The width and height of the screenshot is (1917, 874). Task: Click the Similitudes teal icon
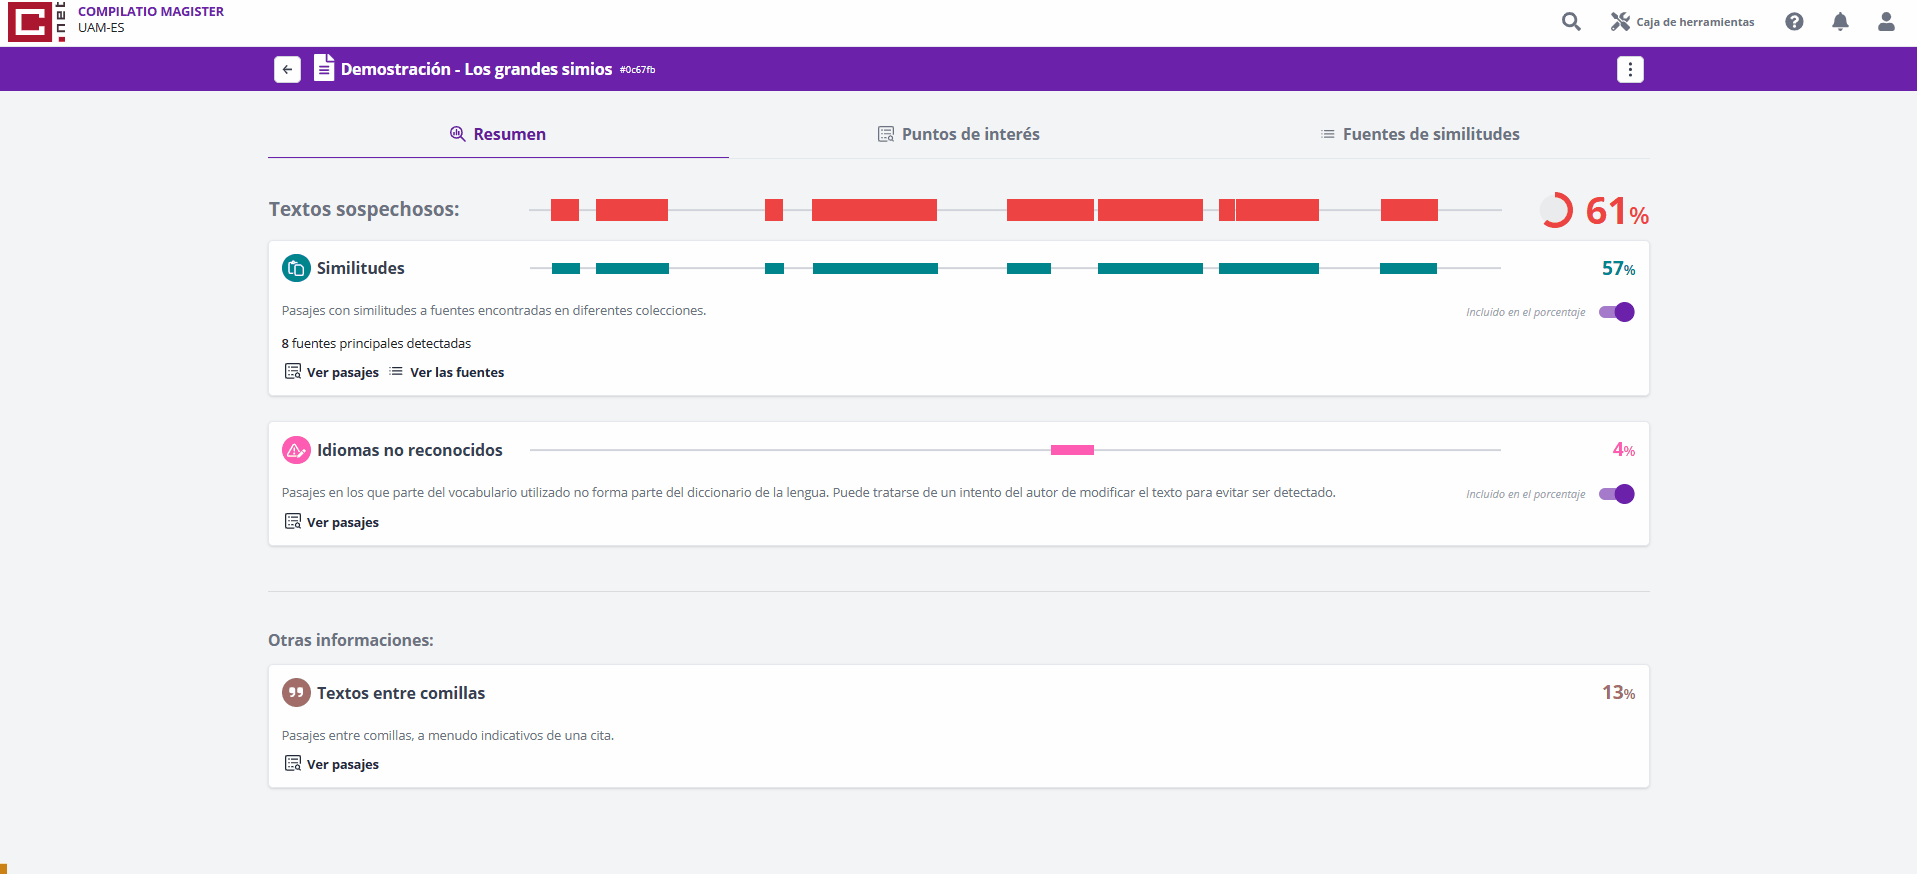tap(296, 268)
